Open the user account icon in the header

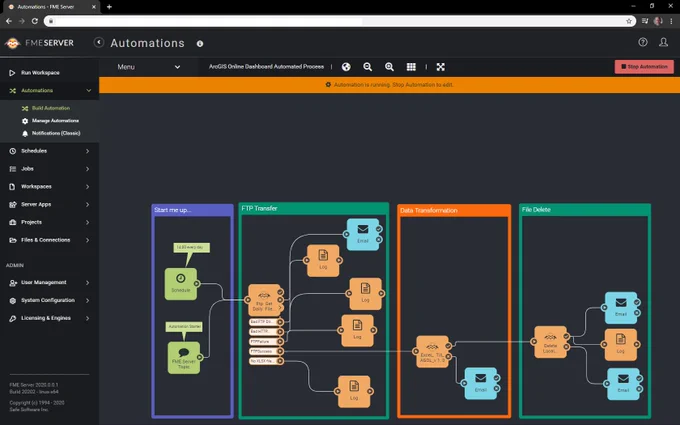(663, 42)
